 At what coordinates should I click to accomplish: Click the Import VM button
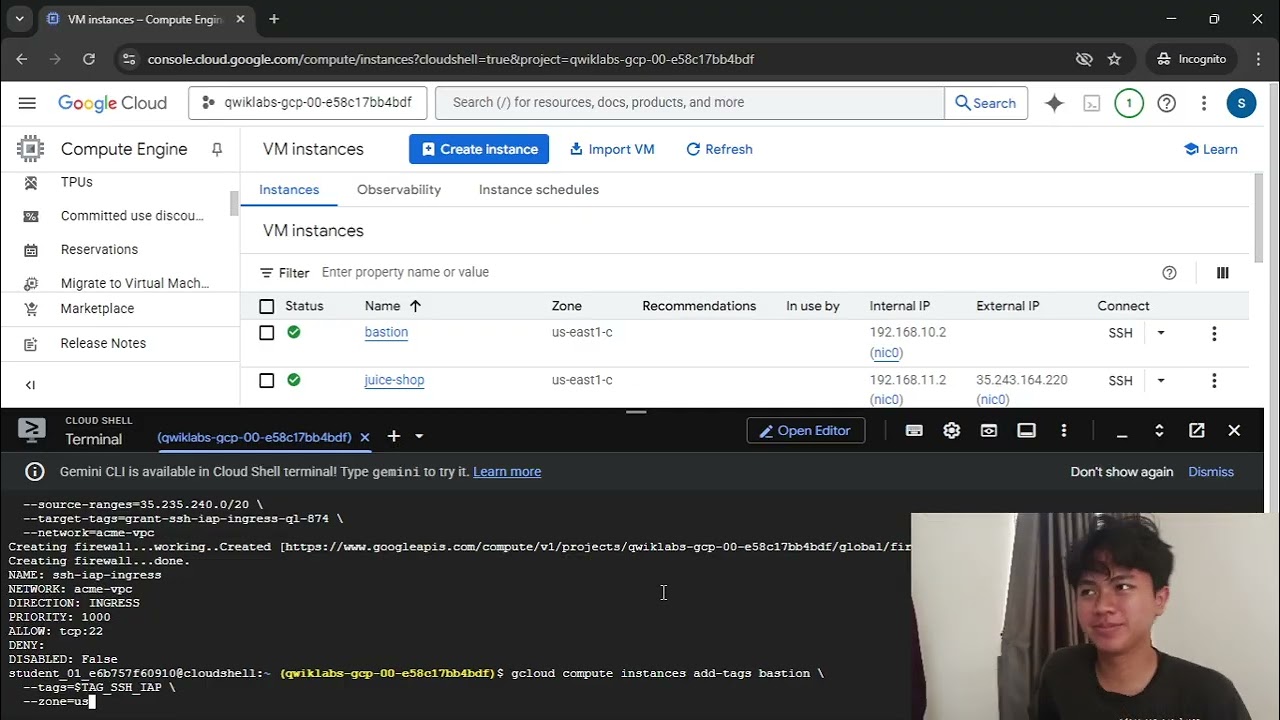tap(612, 149)
